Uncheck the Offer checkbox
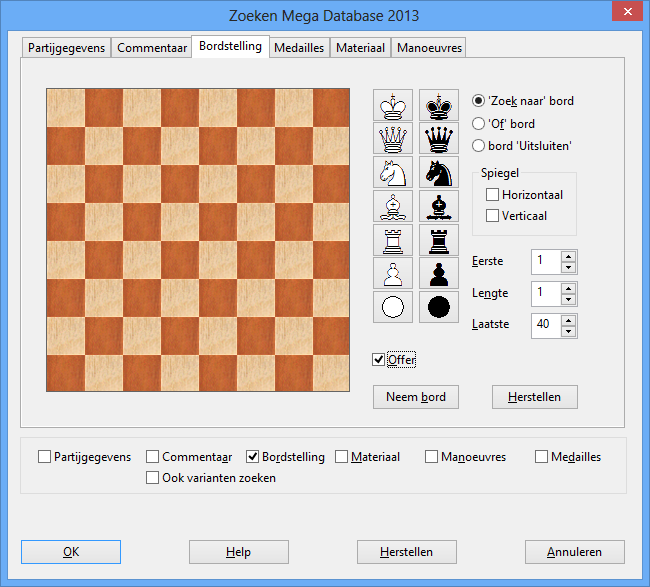The width and height of the screenshot is (650, 587). pyautogui.click(x=378, y=359)
